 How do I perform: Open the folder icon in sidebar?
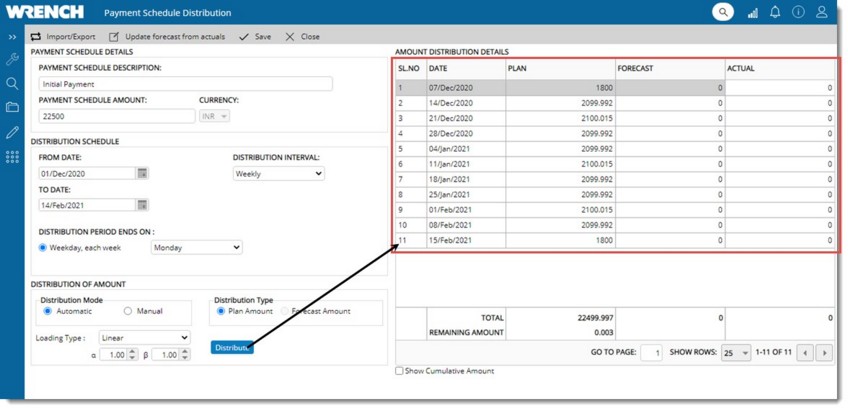12,107
